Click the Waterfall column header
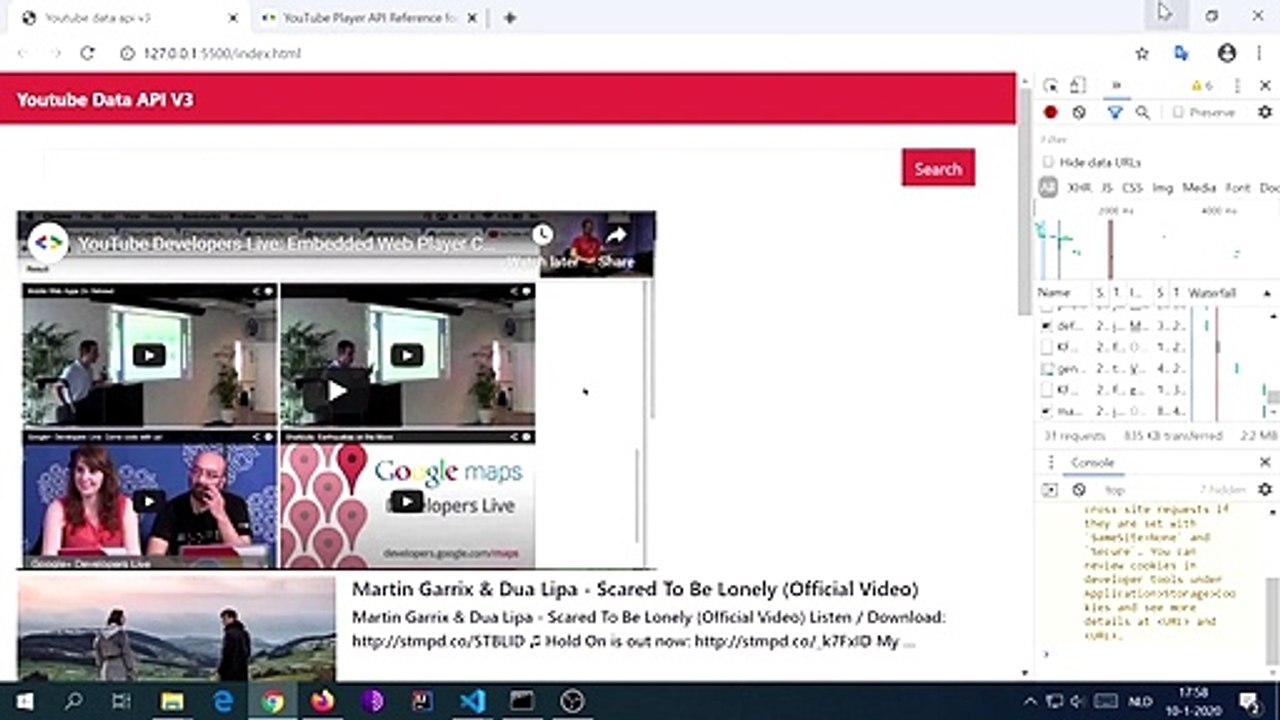The height and width of the screenshot is (720, 1280). click(1212, 293)
